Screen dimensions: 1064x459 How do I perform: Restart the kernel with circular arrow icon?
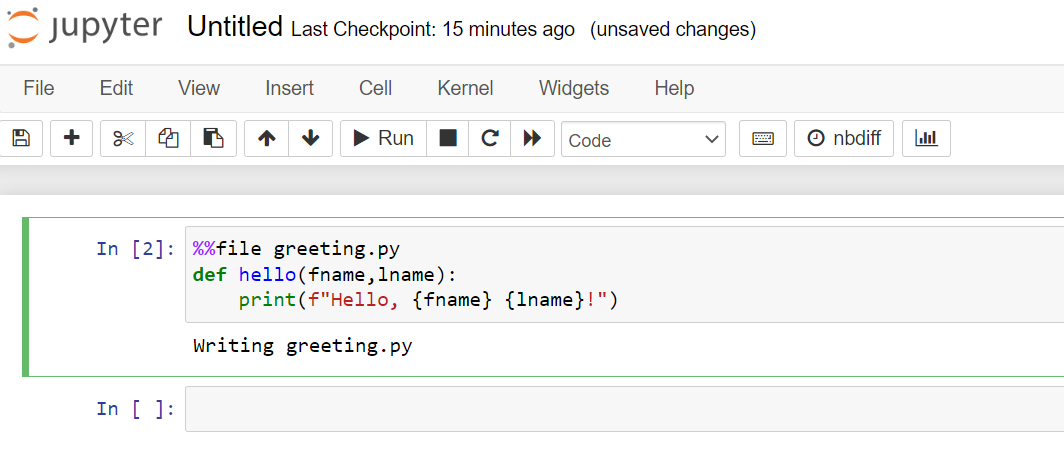(x=490, y=139)
